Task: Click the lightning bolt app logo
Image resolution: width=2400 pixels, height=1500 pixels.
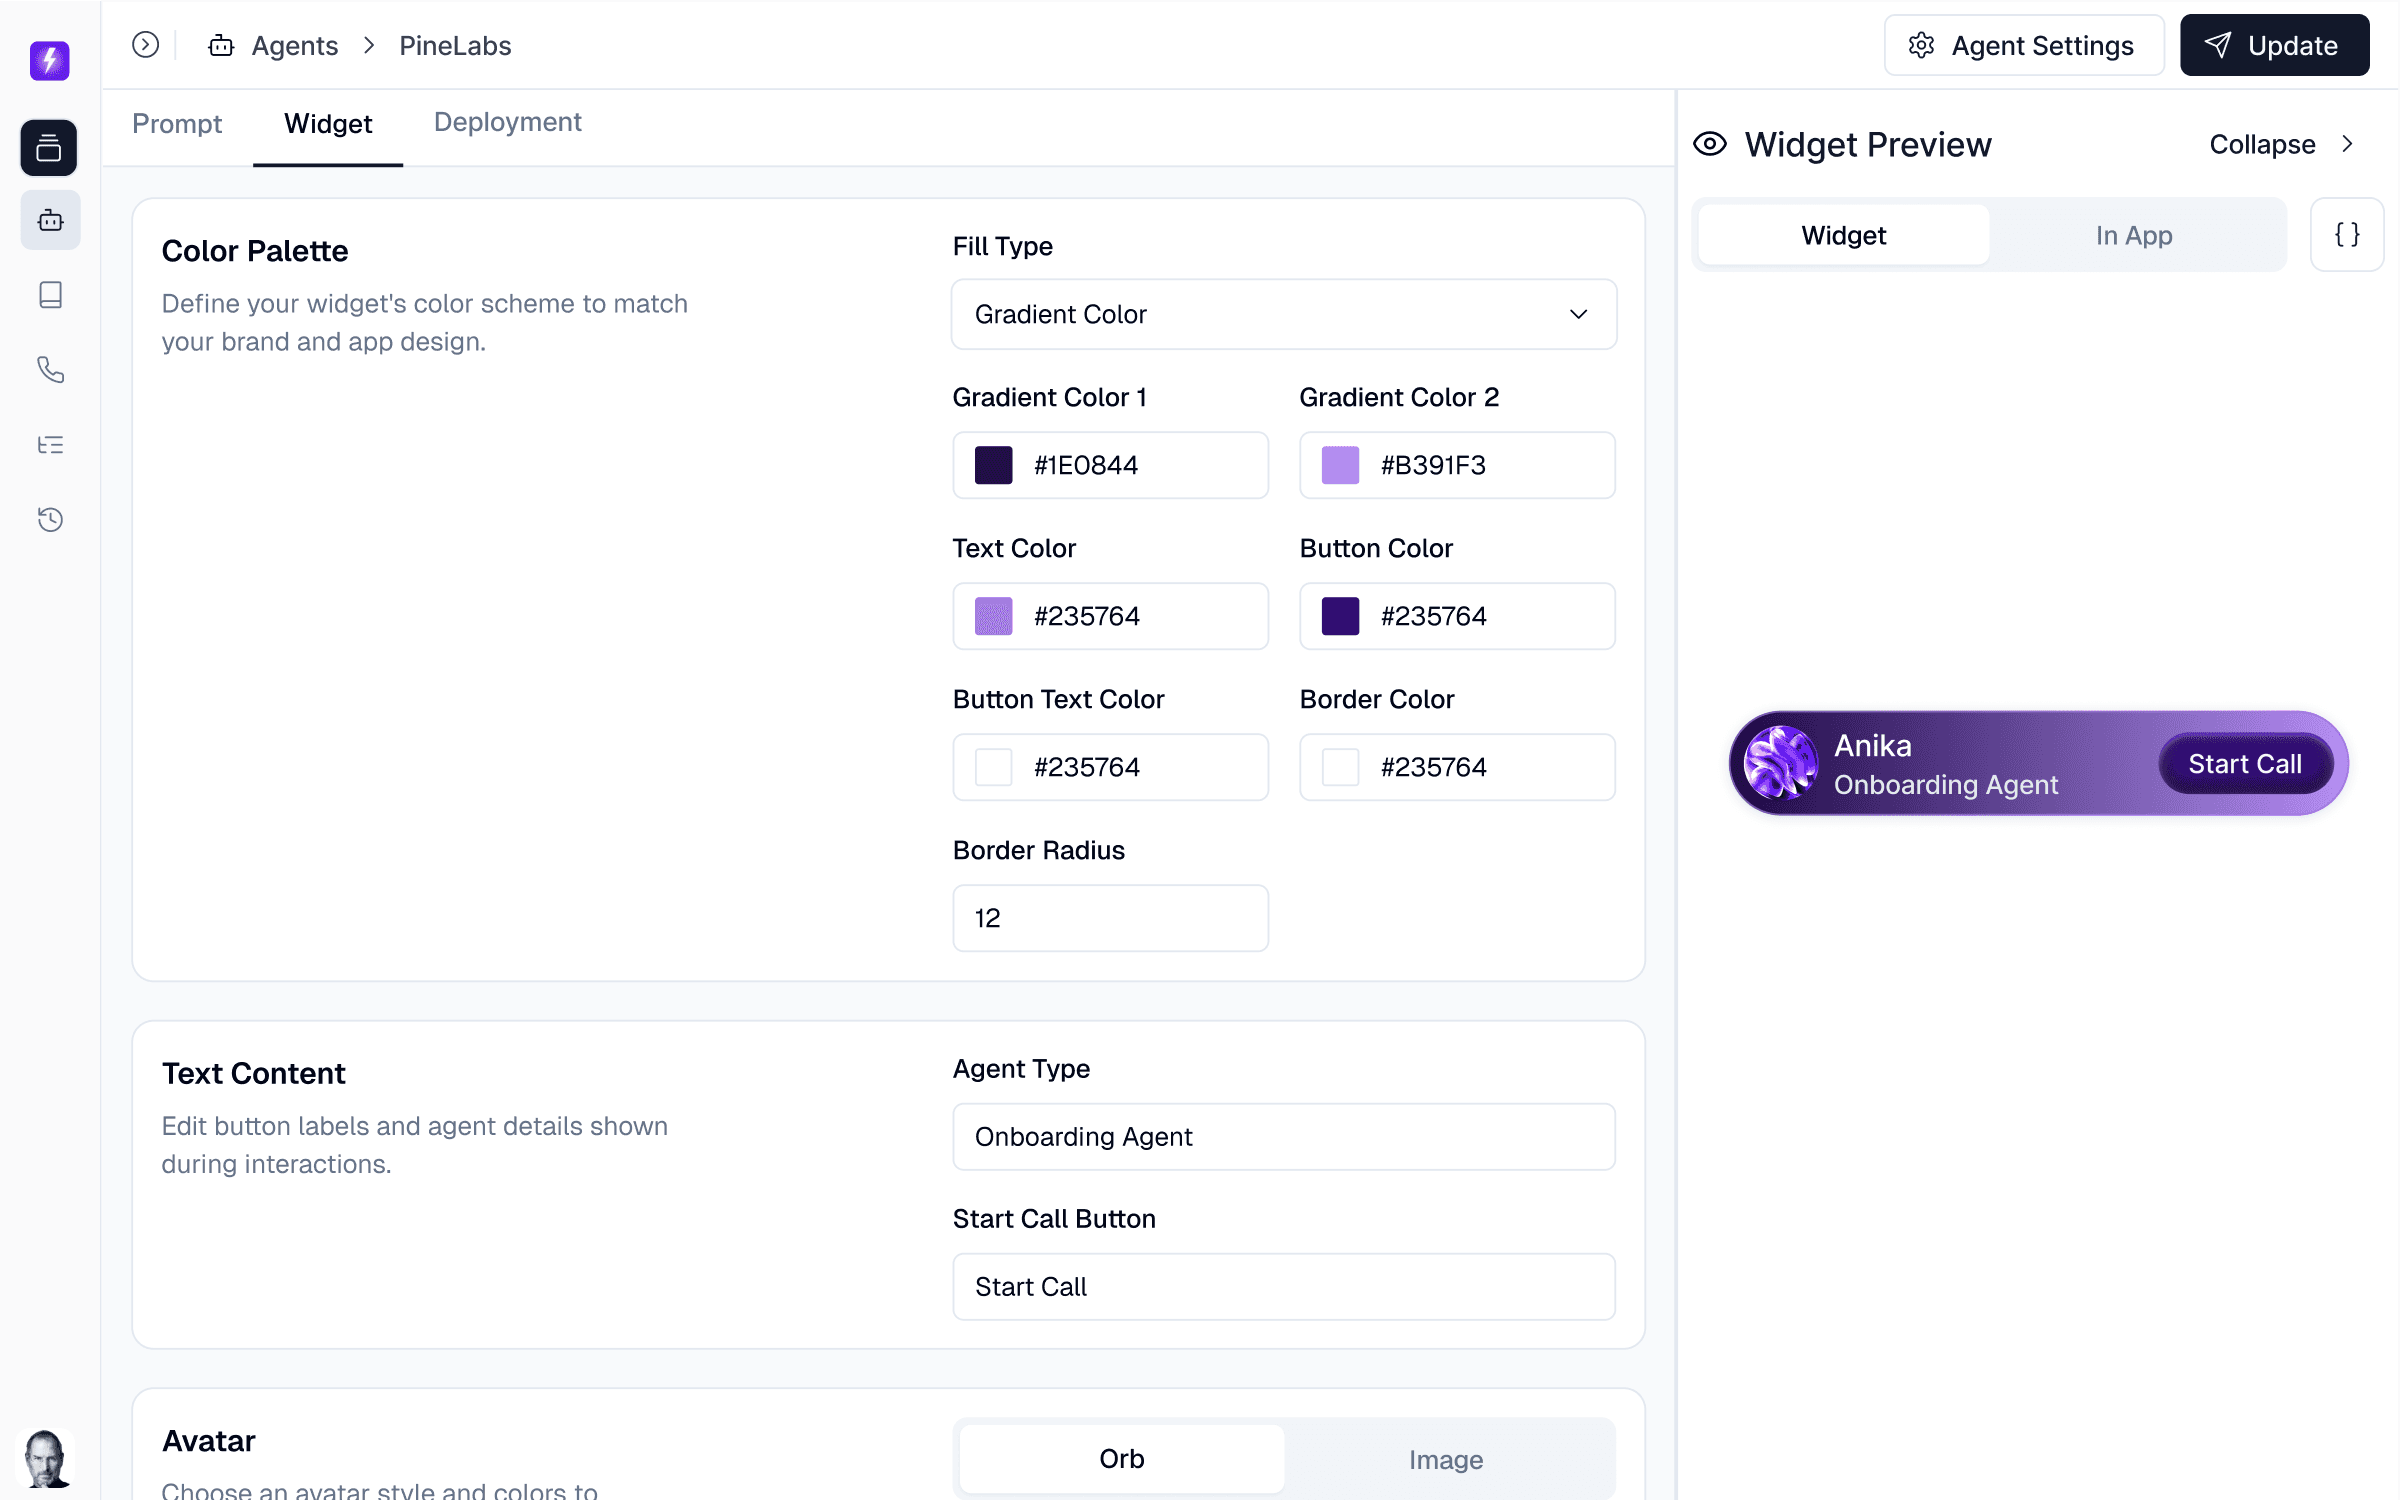Action: 49,60
